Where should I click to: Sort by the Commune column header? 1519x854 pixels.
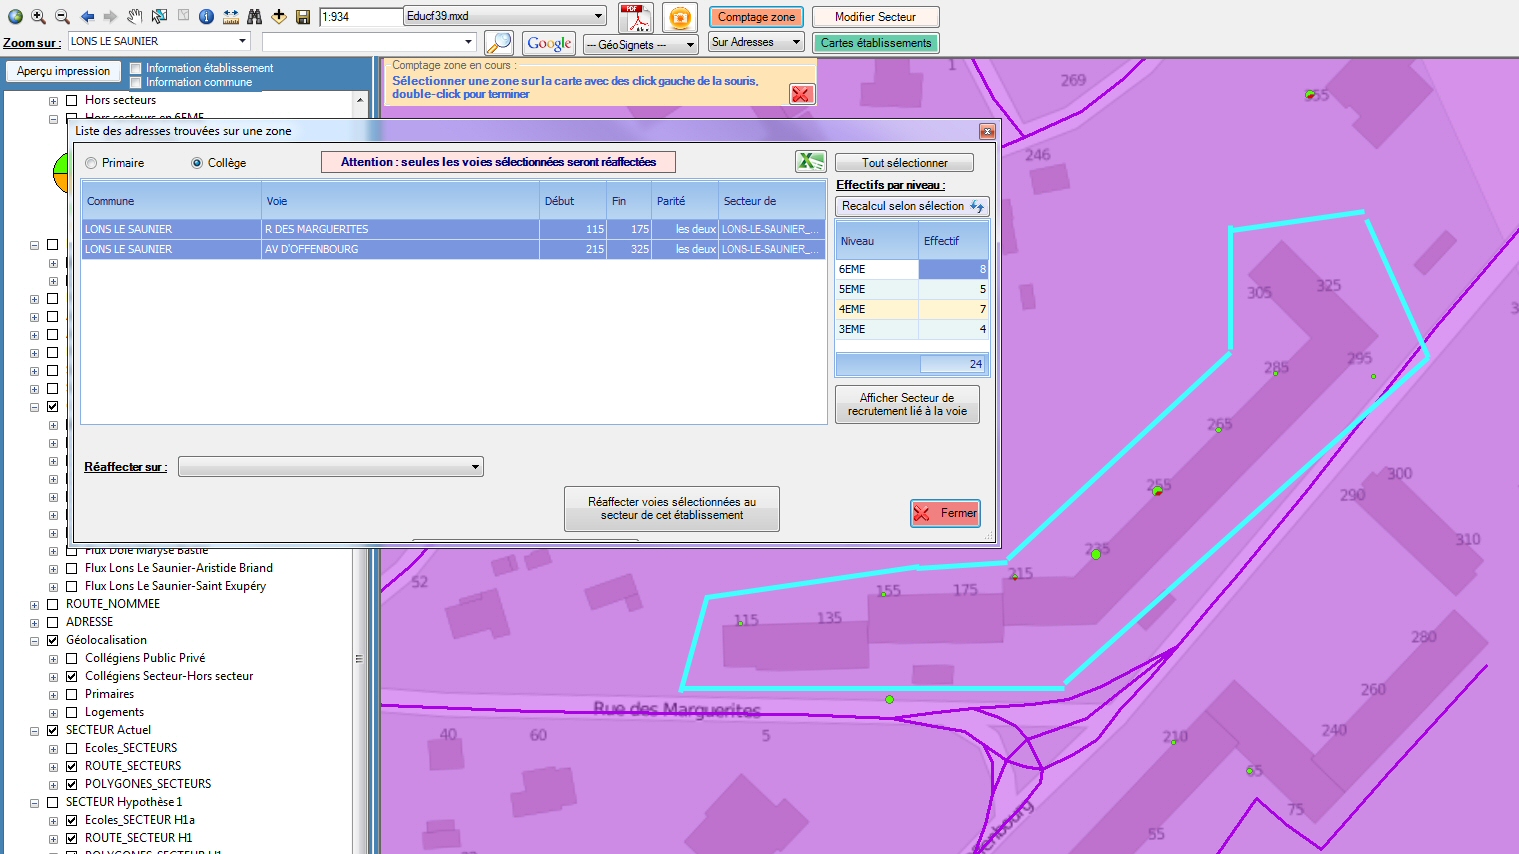171,201
